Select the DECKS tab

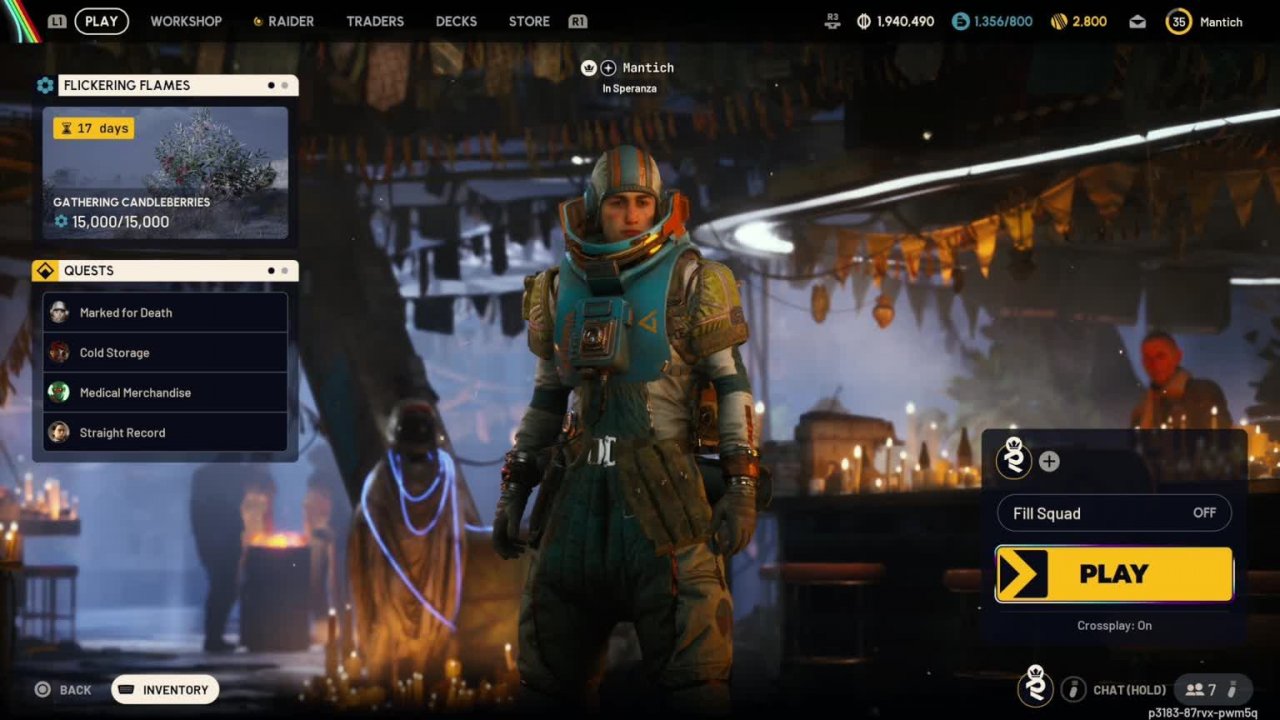[456, 21]
